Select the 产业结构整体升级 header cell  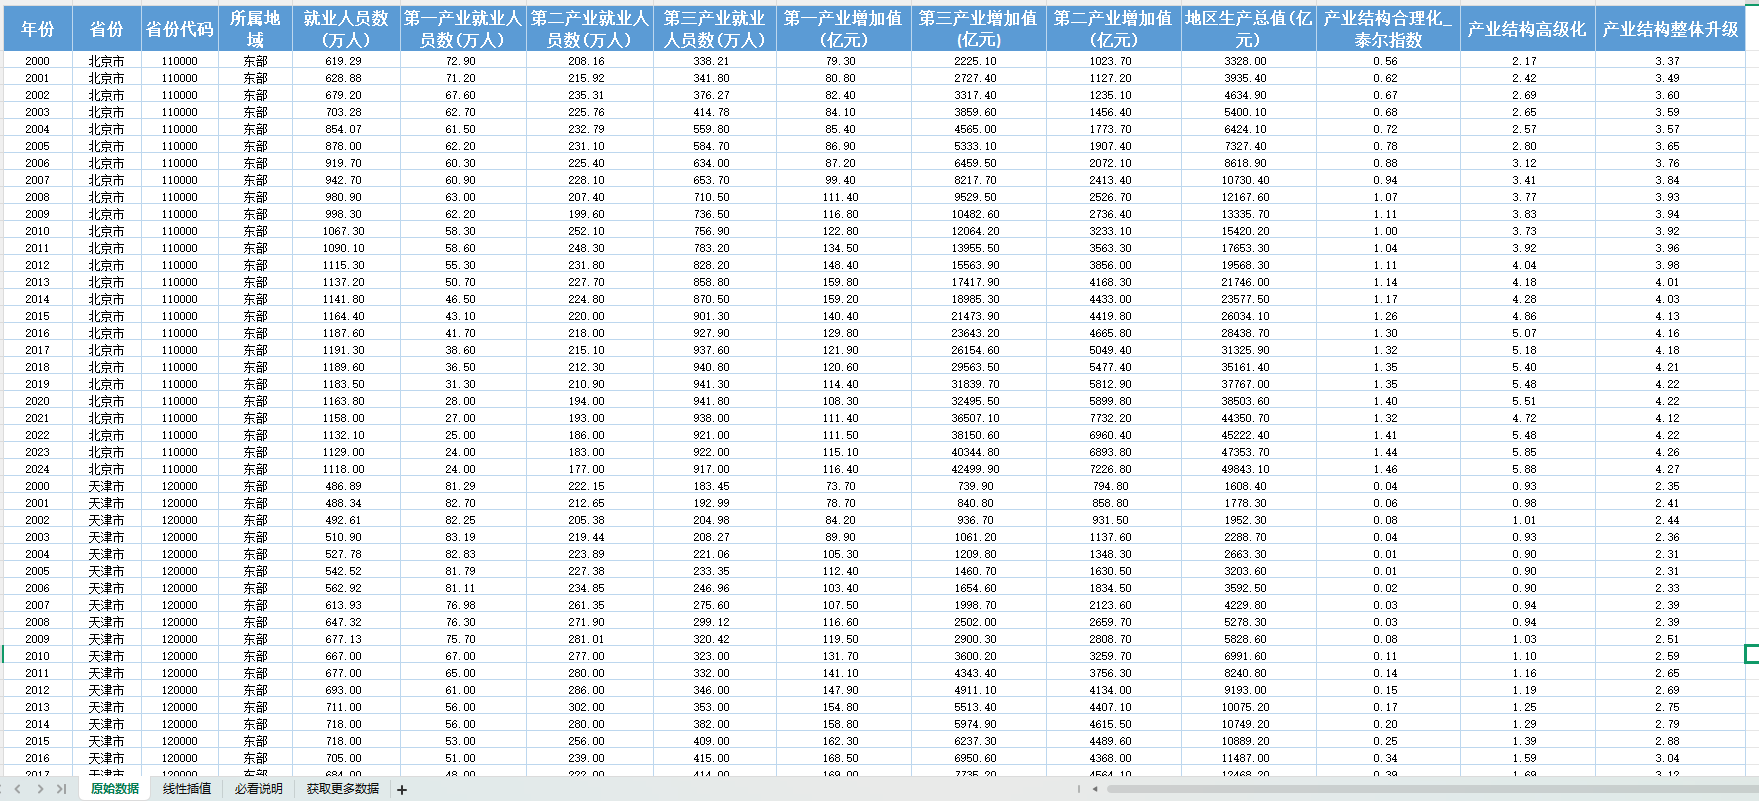1670,29
